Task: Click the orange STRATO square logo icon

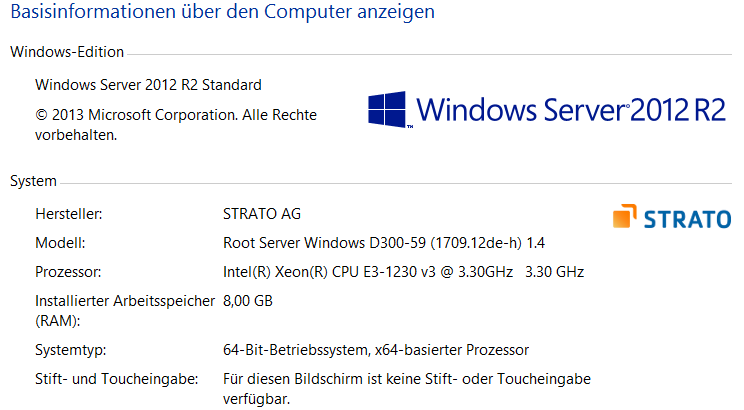Action: point(626,217)
